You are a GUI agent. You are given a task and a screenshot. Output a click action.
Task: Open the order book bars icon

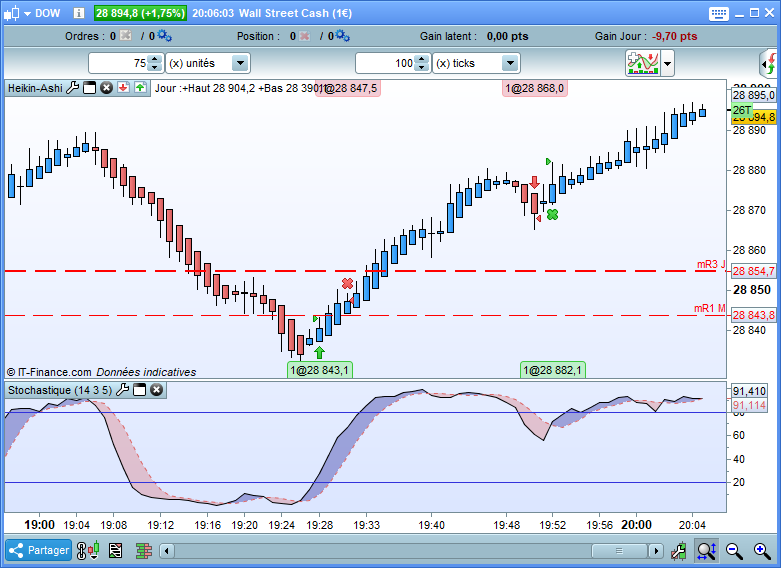tap(144, 551)
